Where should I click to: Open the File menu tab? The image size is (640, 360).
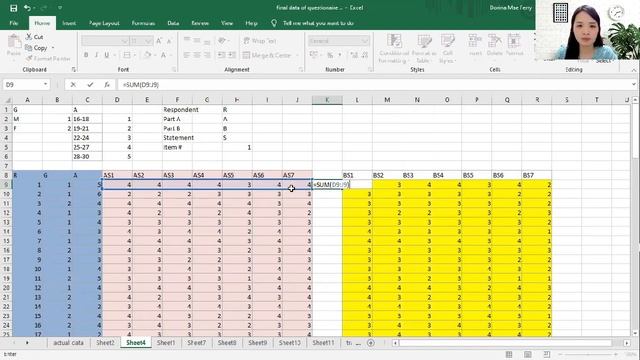(x=14, y=23)
